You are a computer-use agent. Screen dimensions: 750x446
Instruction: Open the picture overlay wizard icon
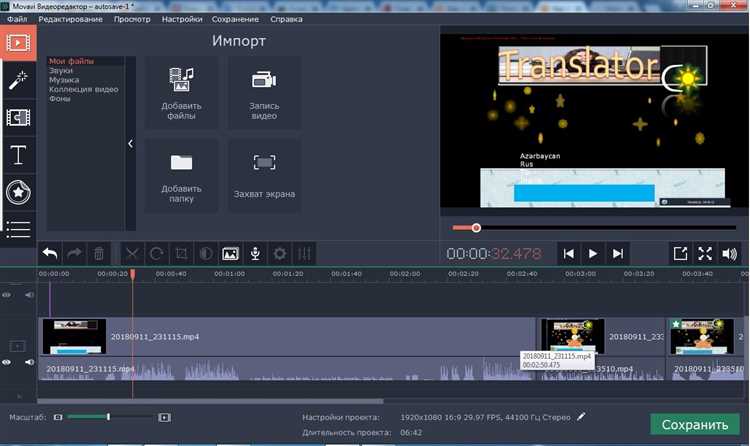point(230,253)
